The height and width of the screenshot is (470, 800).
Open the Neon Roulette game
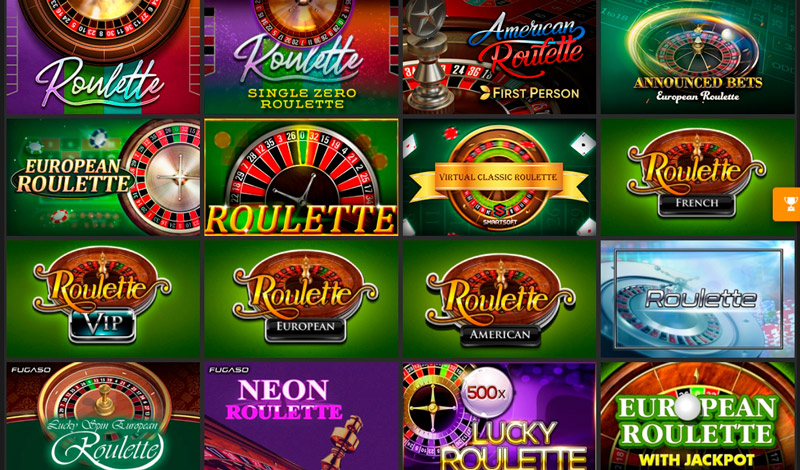coord(301,416)
